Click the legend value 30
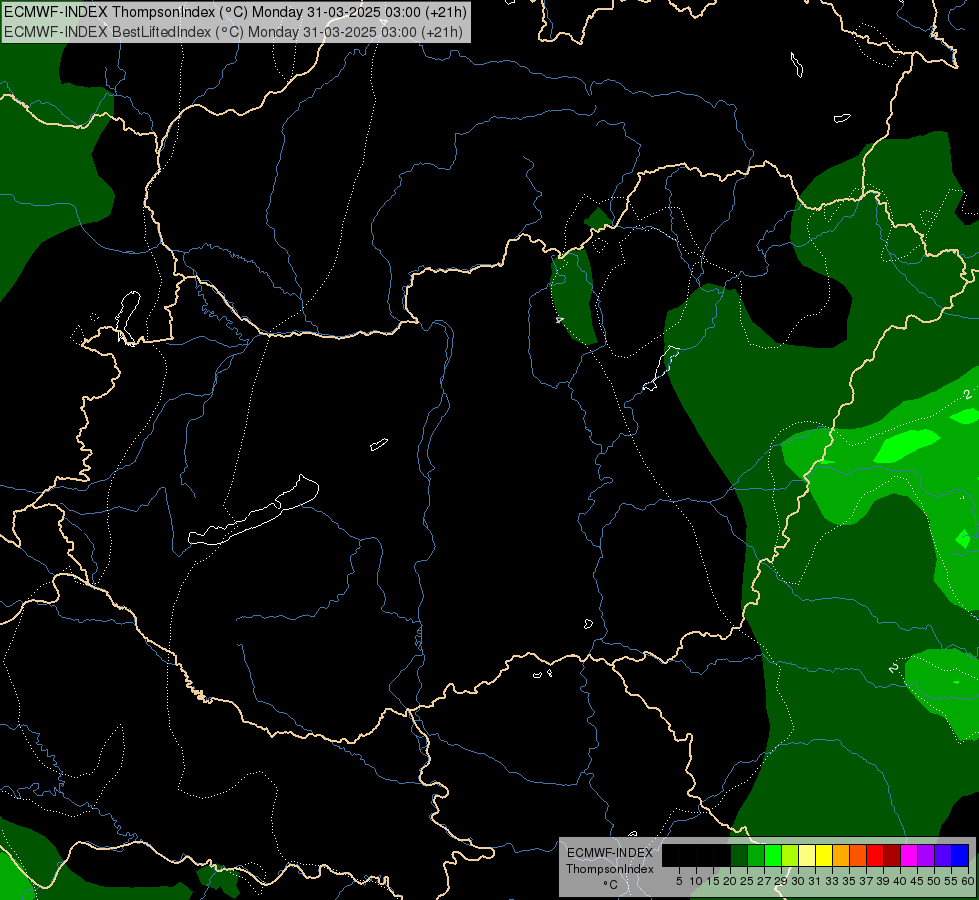 [799, 881]
